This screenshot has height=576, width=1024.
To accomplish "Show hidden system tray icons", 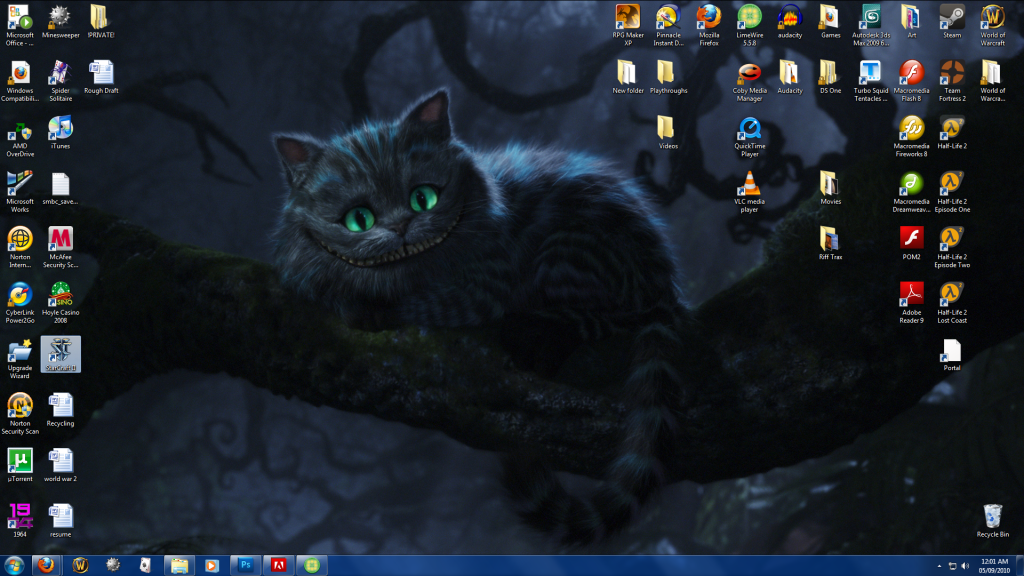I will point(939,566).
